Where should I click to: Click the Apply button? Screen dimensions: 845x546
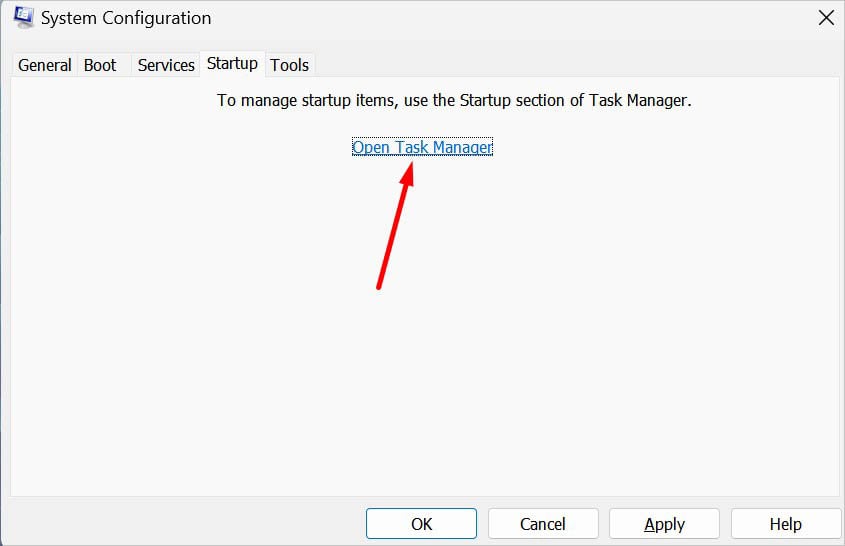pyautogui.click(x=664, y=524)
